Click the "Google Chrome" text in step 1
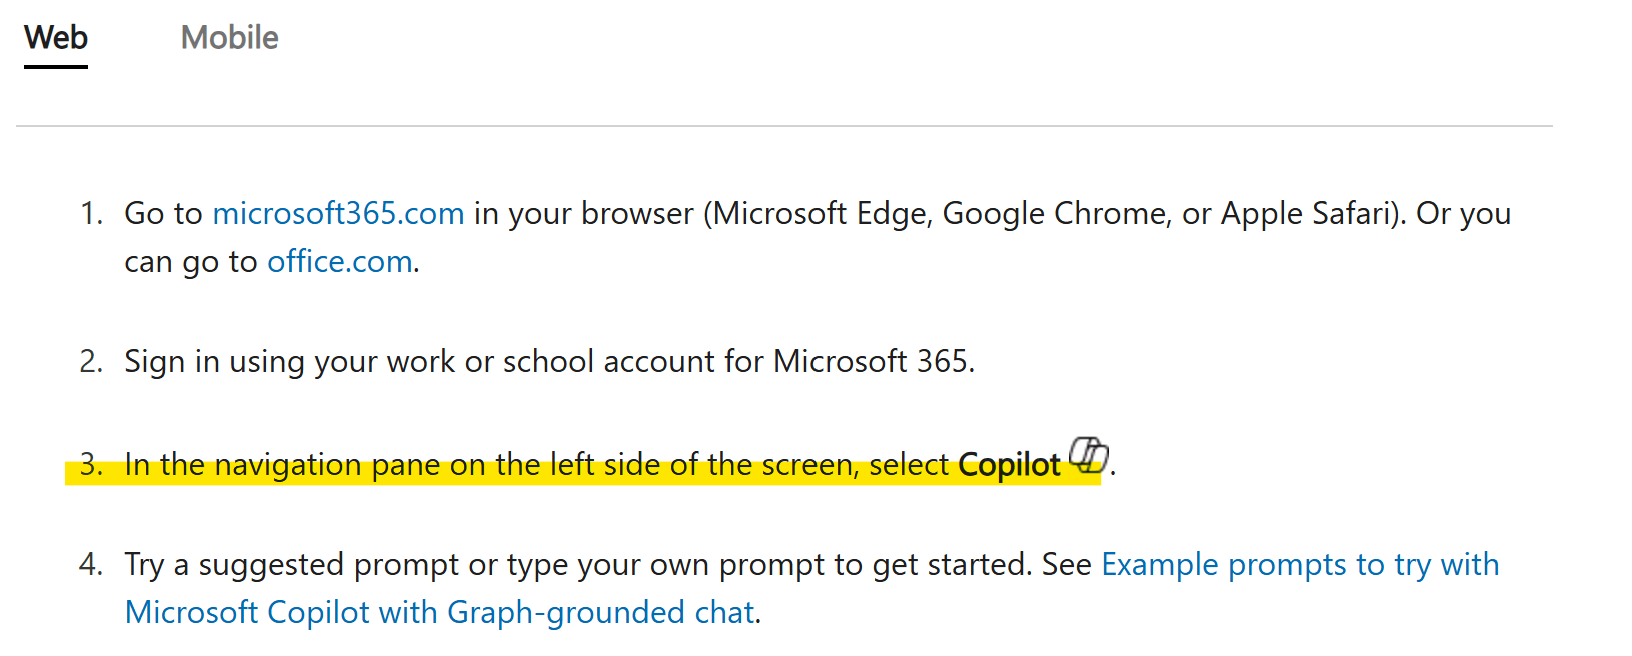1632x656 pixels. [1057, 213]
